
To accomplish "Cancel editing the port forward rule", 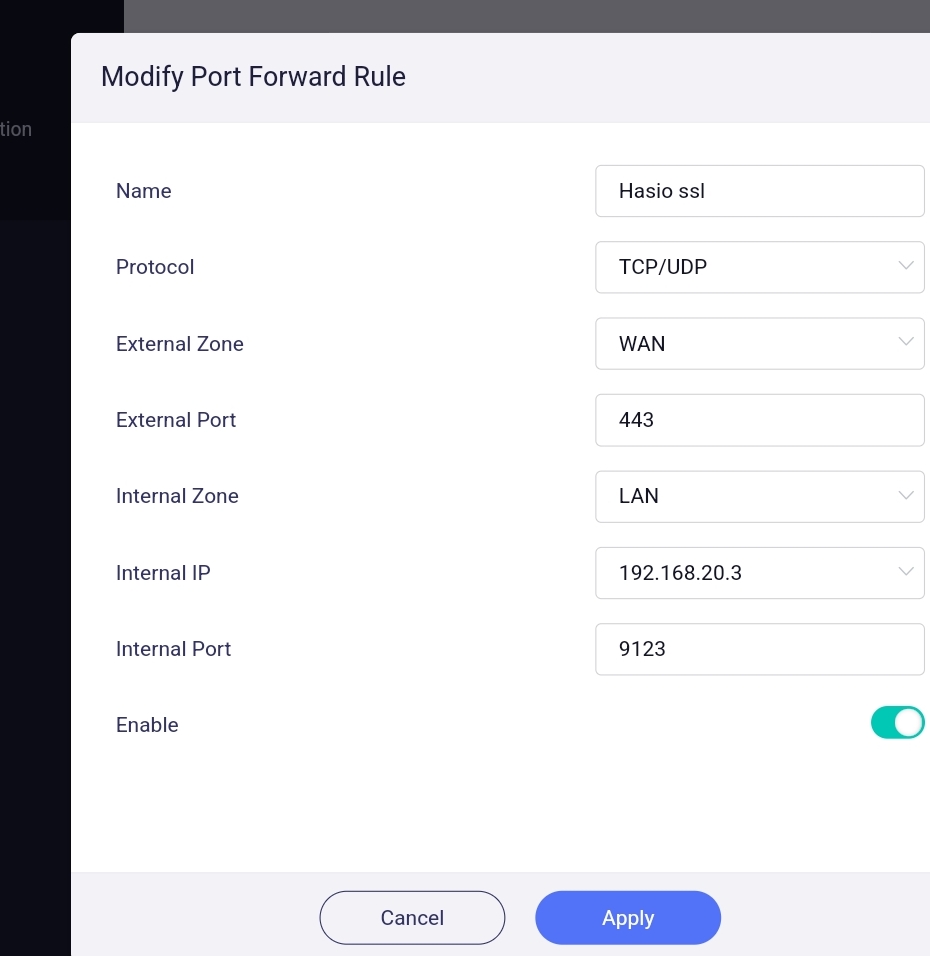I will coord(412,918).
